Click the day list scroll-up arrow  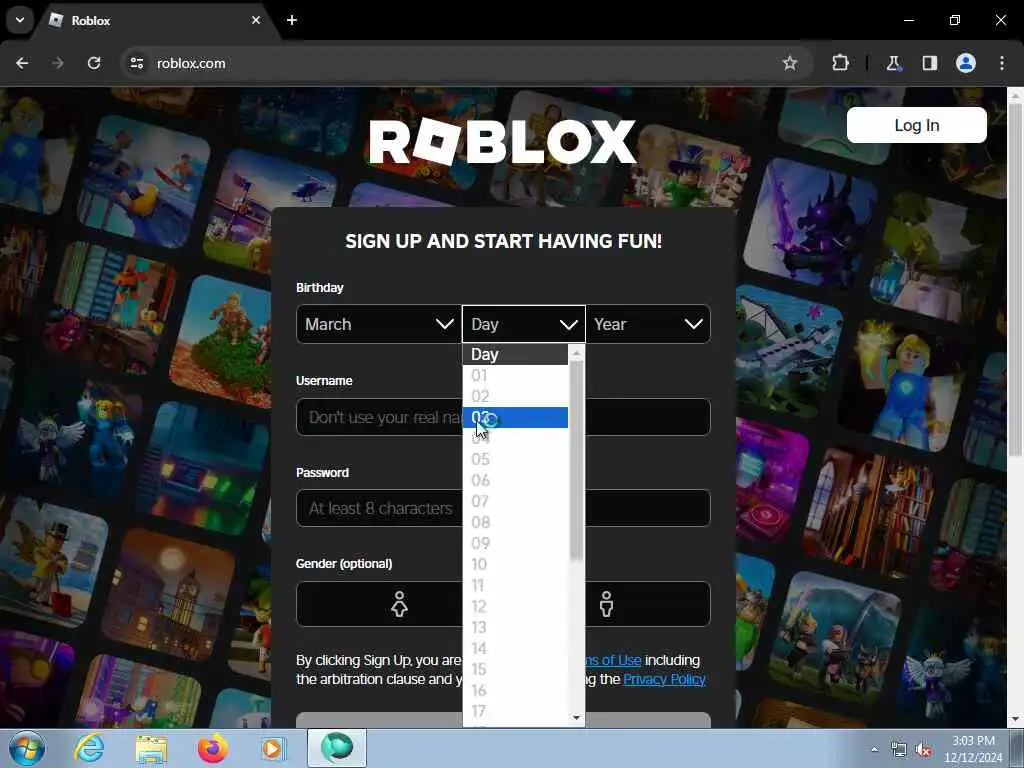click(x=576, y=353)
